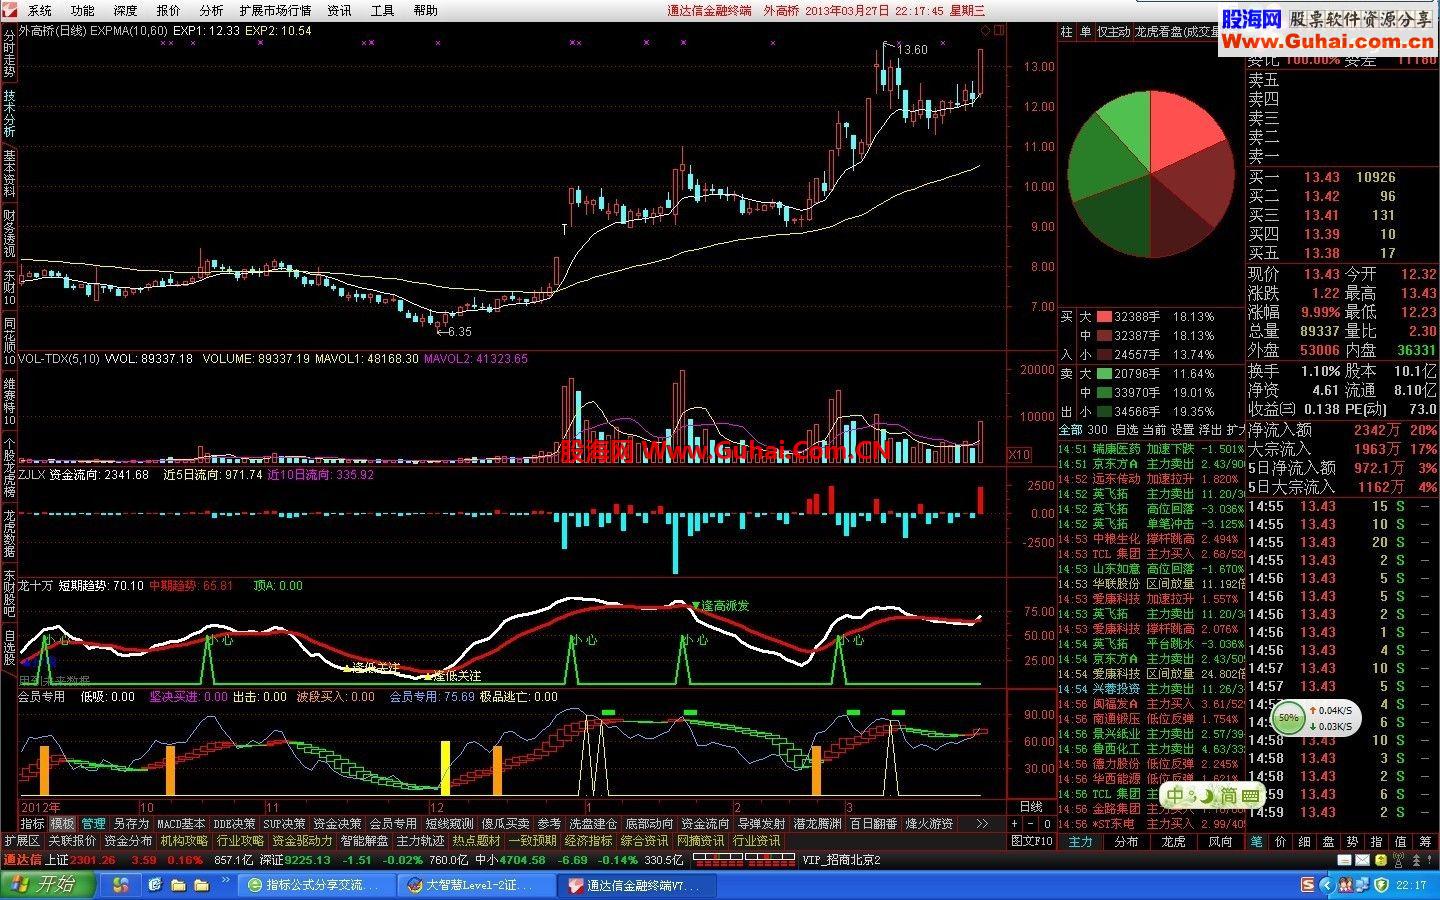Viewport: 1440px width, 900px height.
Task: Select 自选股 in left sidebar
Action: pyautogui.click(x=9, y=648)
